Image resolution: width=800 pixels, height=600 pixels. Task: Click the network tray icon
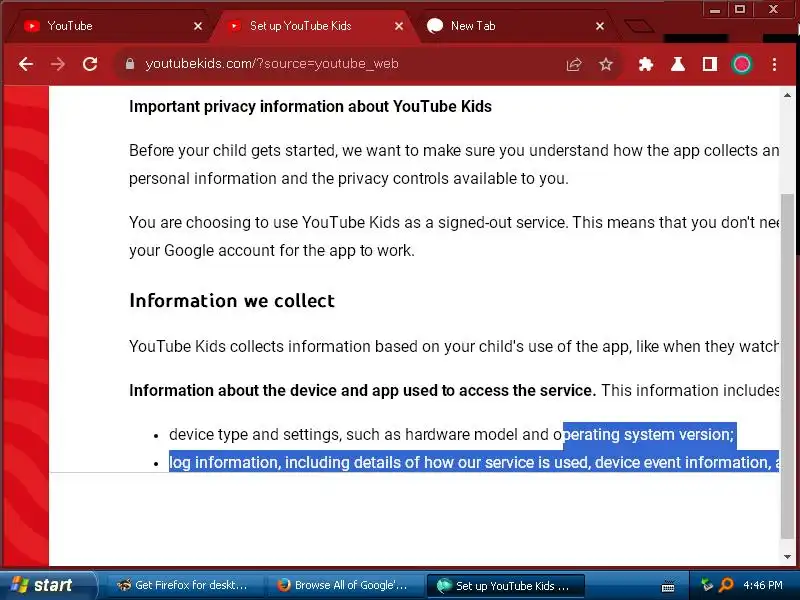click(707, 585)
